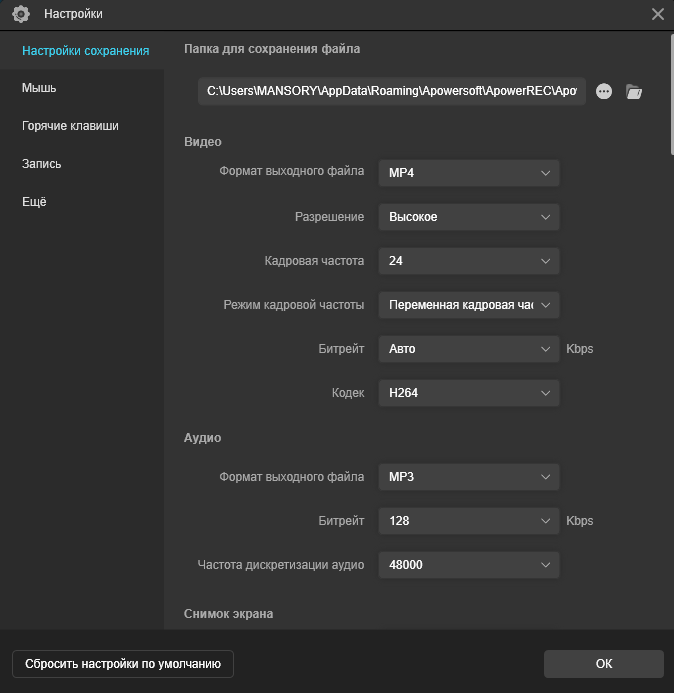674x693 pixels.
Task: Close the settings window
Action: [x=658, y=14]
